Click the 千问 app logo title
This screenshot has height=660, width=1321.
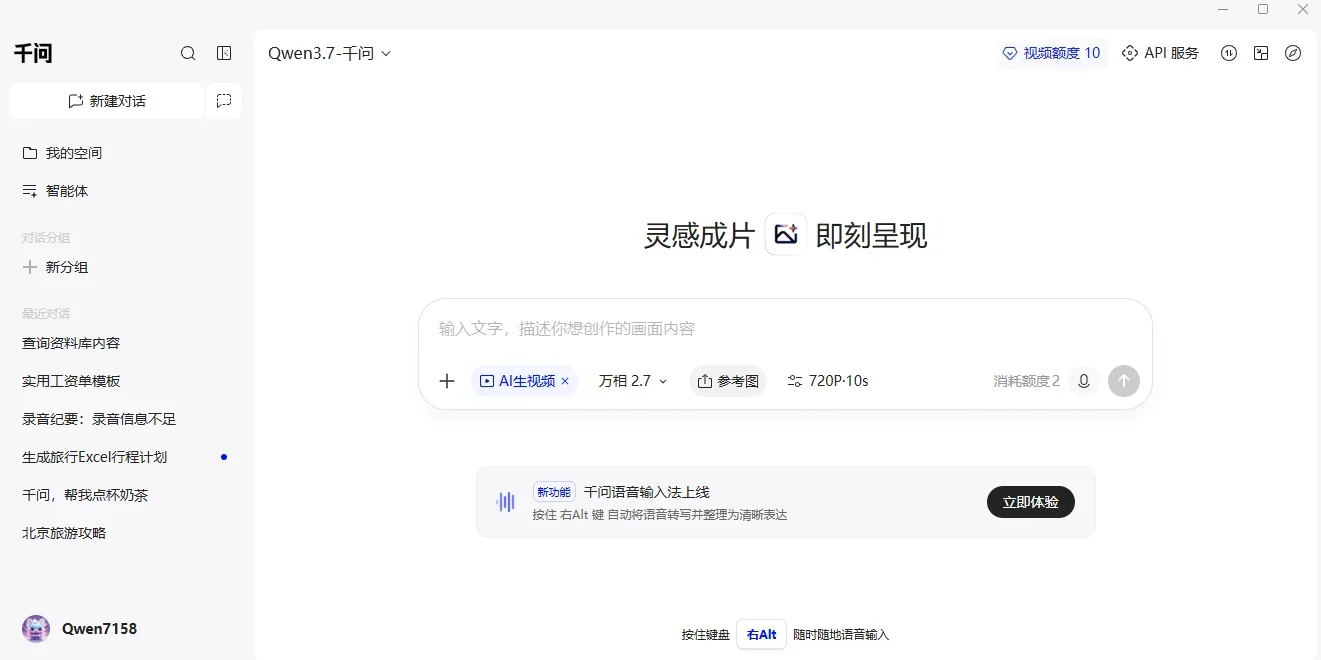pos(33,54)
